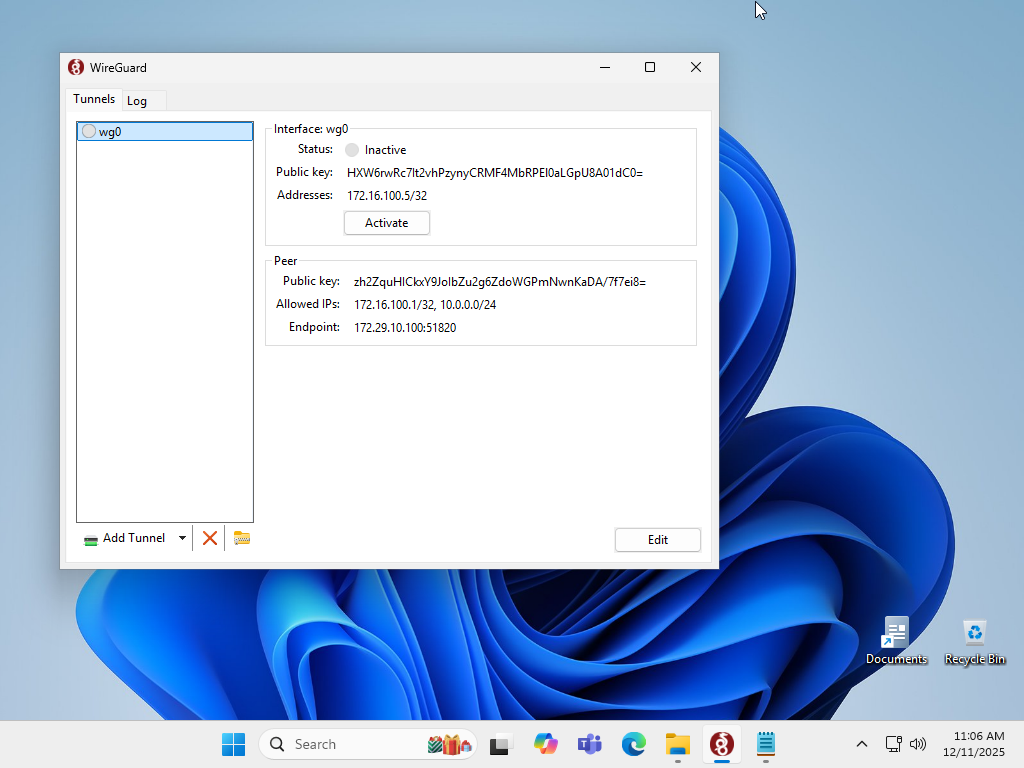Open the Recycle Bin desktop icon
The height and width of the screenshot is (768, 1024).
[974, 641]
